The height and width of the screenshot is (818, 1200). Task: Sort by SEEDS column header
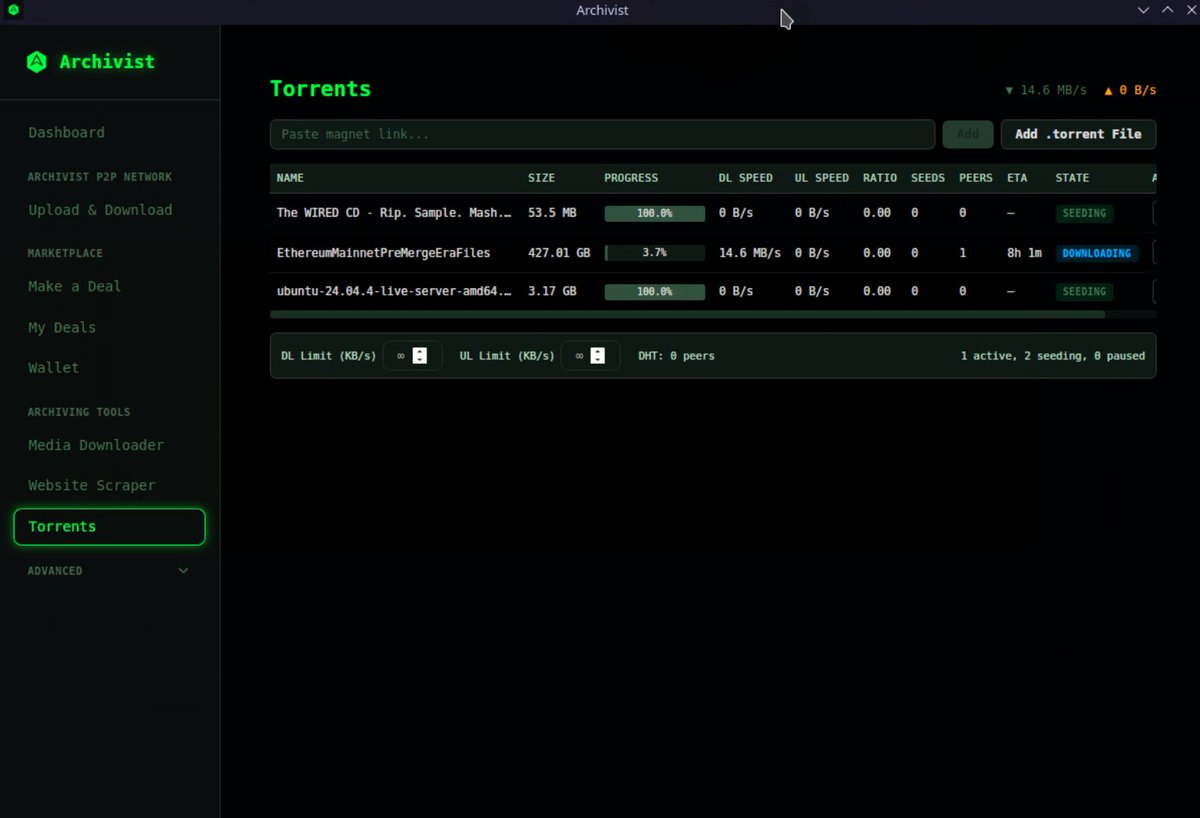[928, 178]
